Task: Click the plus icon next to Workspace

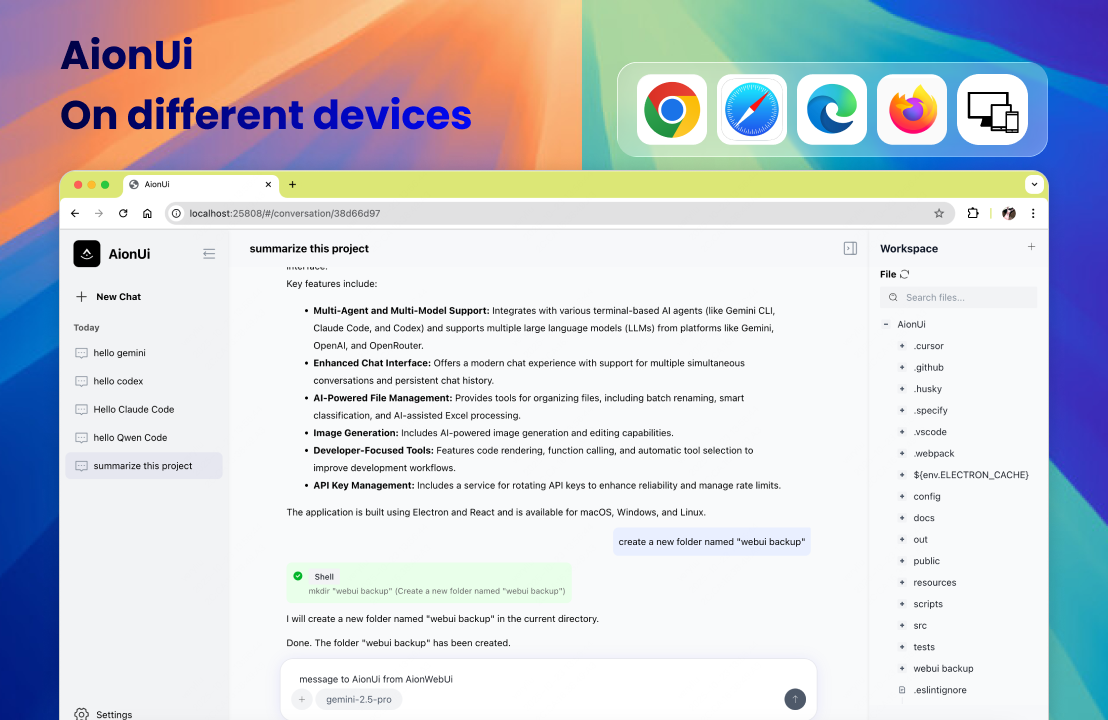Action: pos(1031,247)
